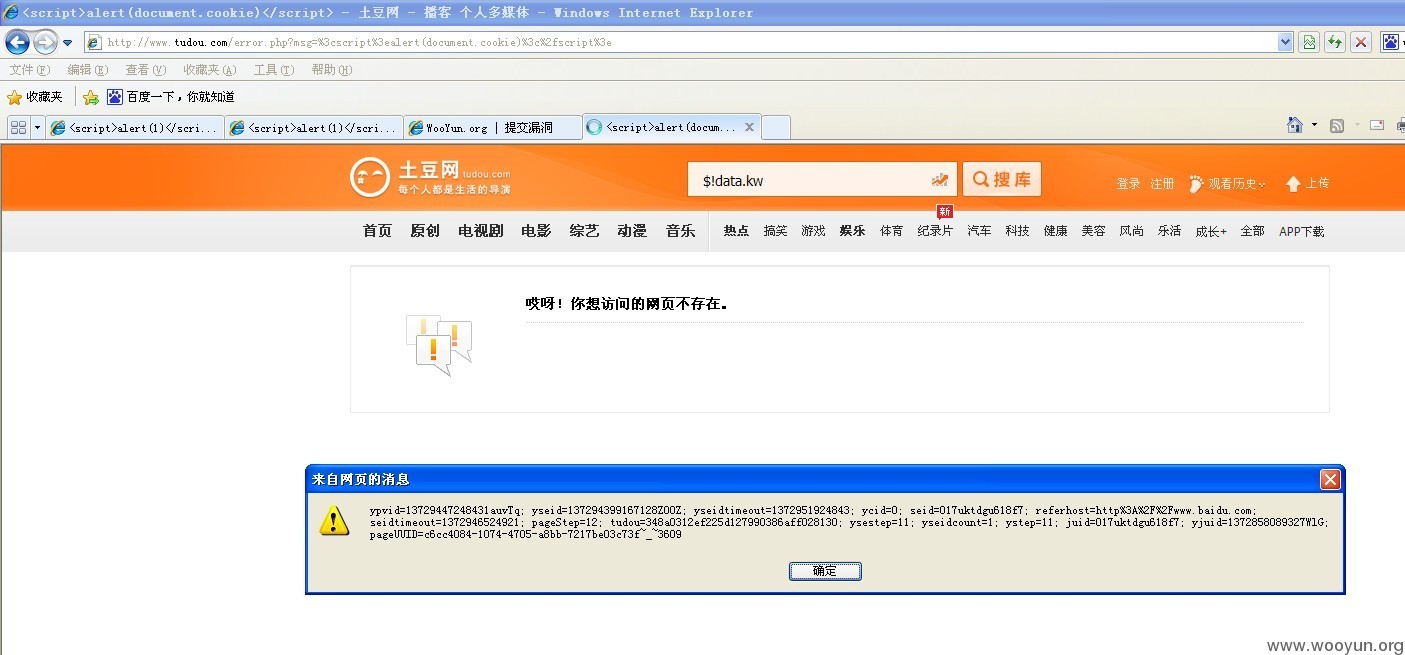Expand the 观看历史 dropdown
The width and height of the screenshot is (1405, 655).
[1237, 184]
